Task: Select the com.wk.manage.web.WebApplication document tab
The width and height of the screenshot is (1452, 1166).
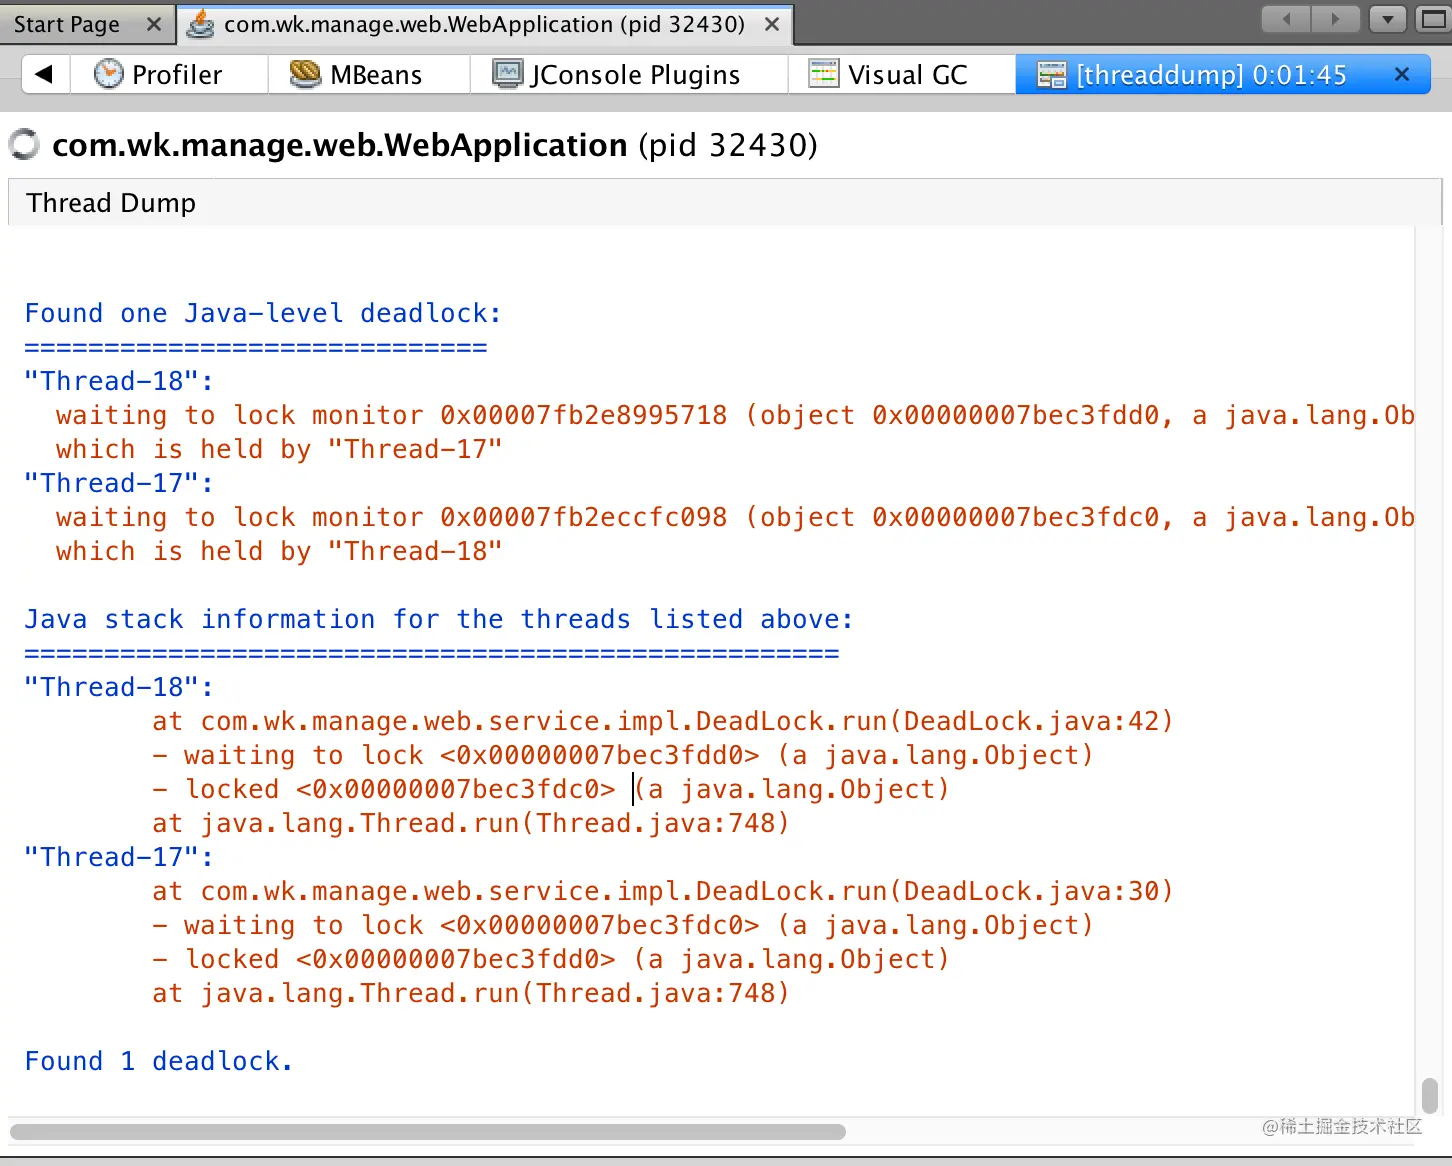Action: coord(484,24)
